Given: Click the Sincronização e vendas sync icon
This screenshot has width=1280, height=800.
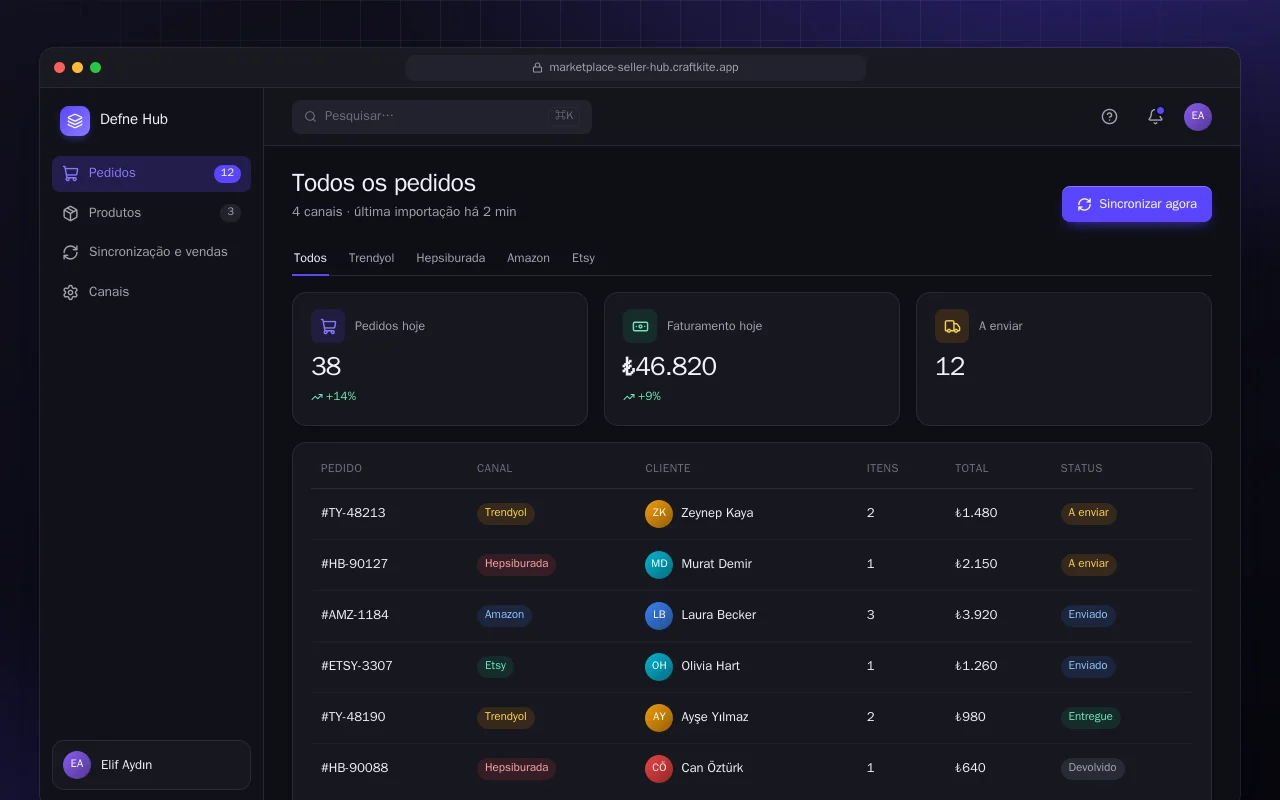Looking at the screenshot, I should [70, 252].
